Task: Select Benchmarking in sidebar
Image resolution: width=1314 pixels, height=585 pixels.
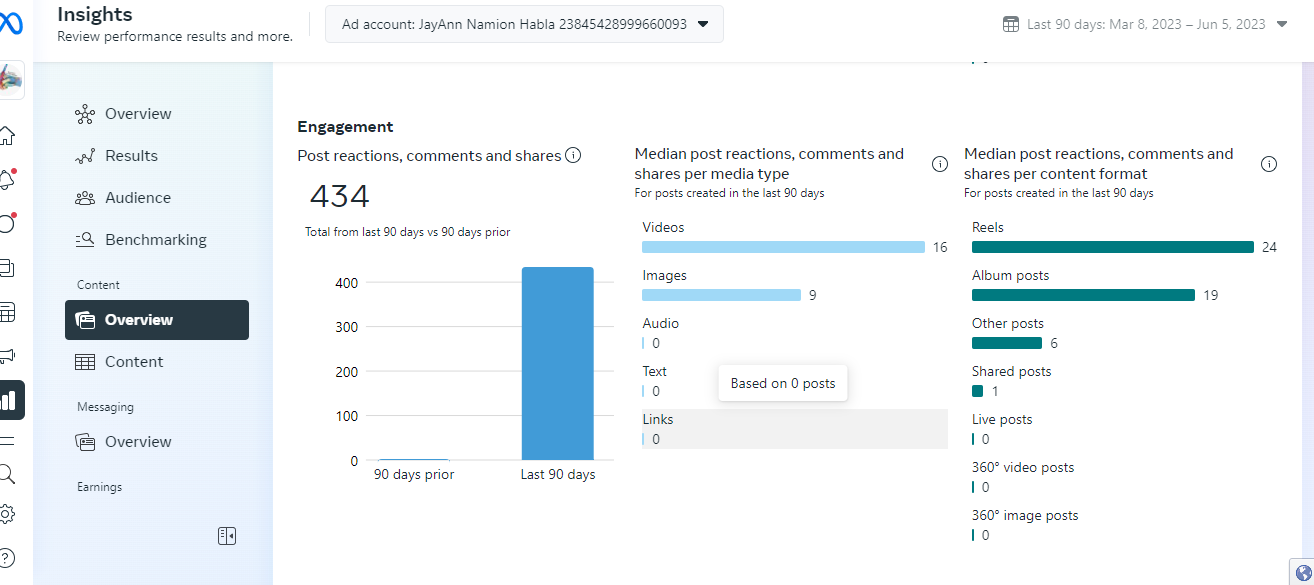Action: [x=155, y=240]
